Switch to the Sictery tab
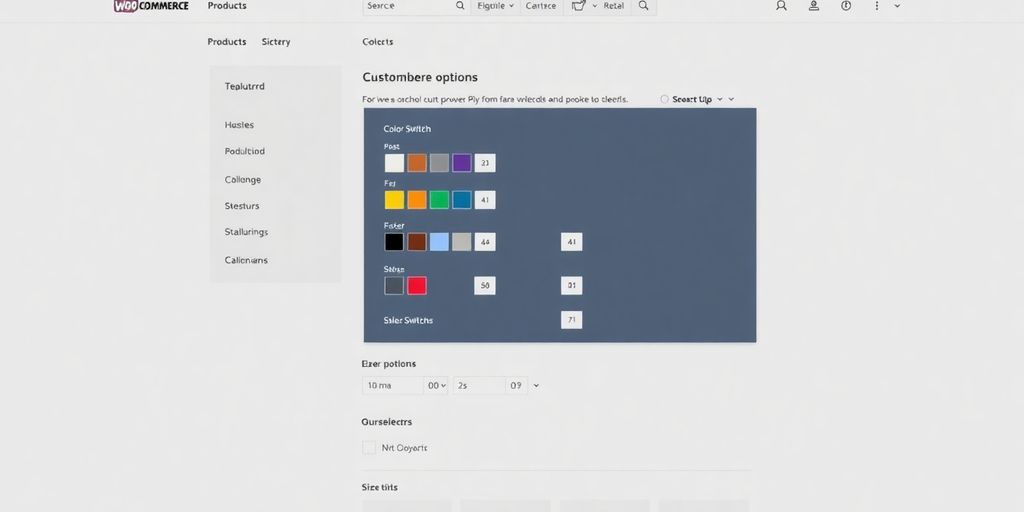Image resolution: width=1024 pixels, height=512 pixels. (276, 42)
